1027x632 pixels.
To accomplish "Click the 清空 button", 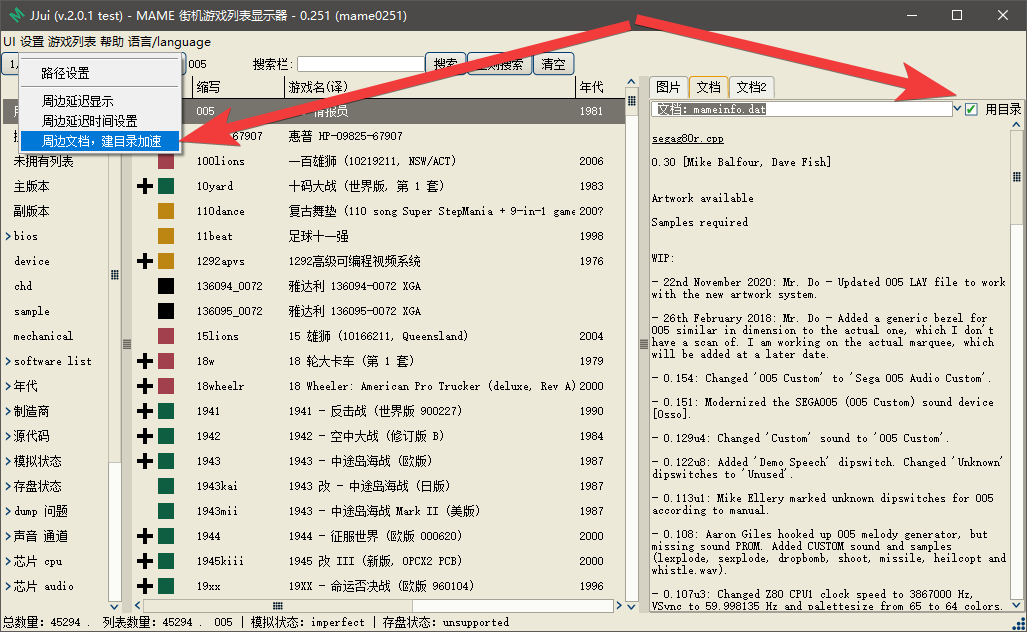I will pos(553,64).
